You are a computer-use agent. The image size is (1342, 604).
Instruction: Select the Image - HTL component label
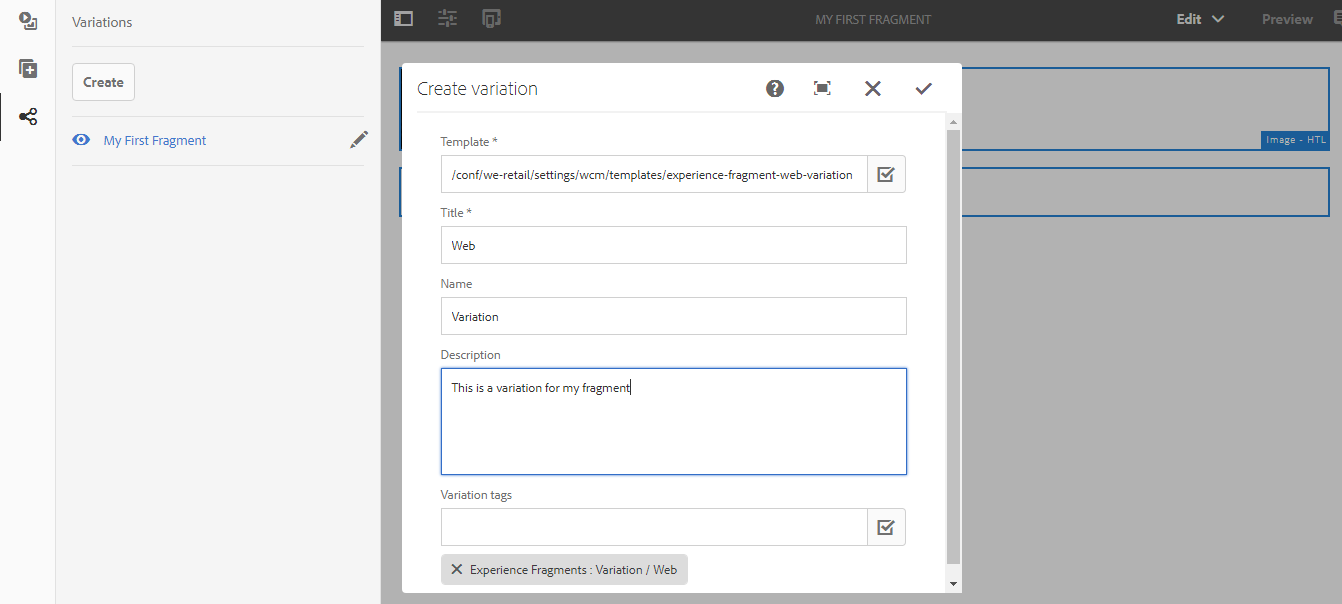(x=1295, y=140)
